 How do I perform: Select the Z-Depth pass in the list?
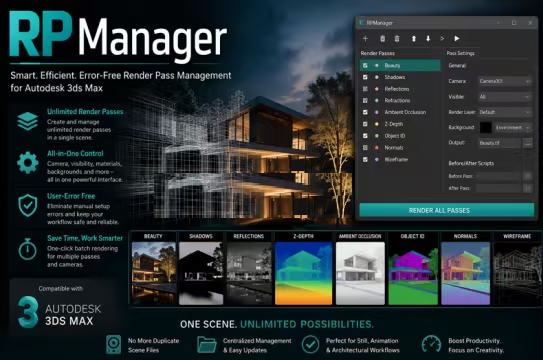400,124
